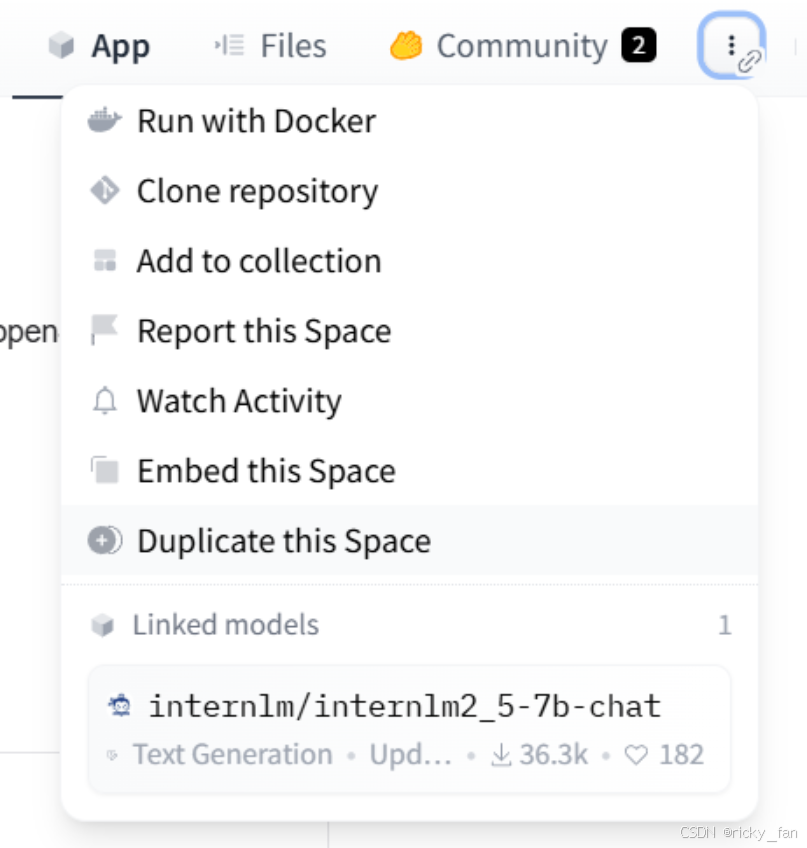Click the flag Report icon
The image size is (807, 848).
point(104,329)
